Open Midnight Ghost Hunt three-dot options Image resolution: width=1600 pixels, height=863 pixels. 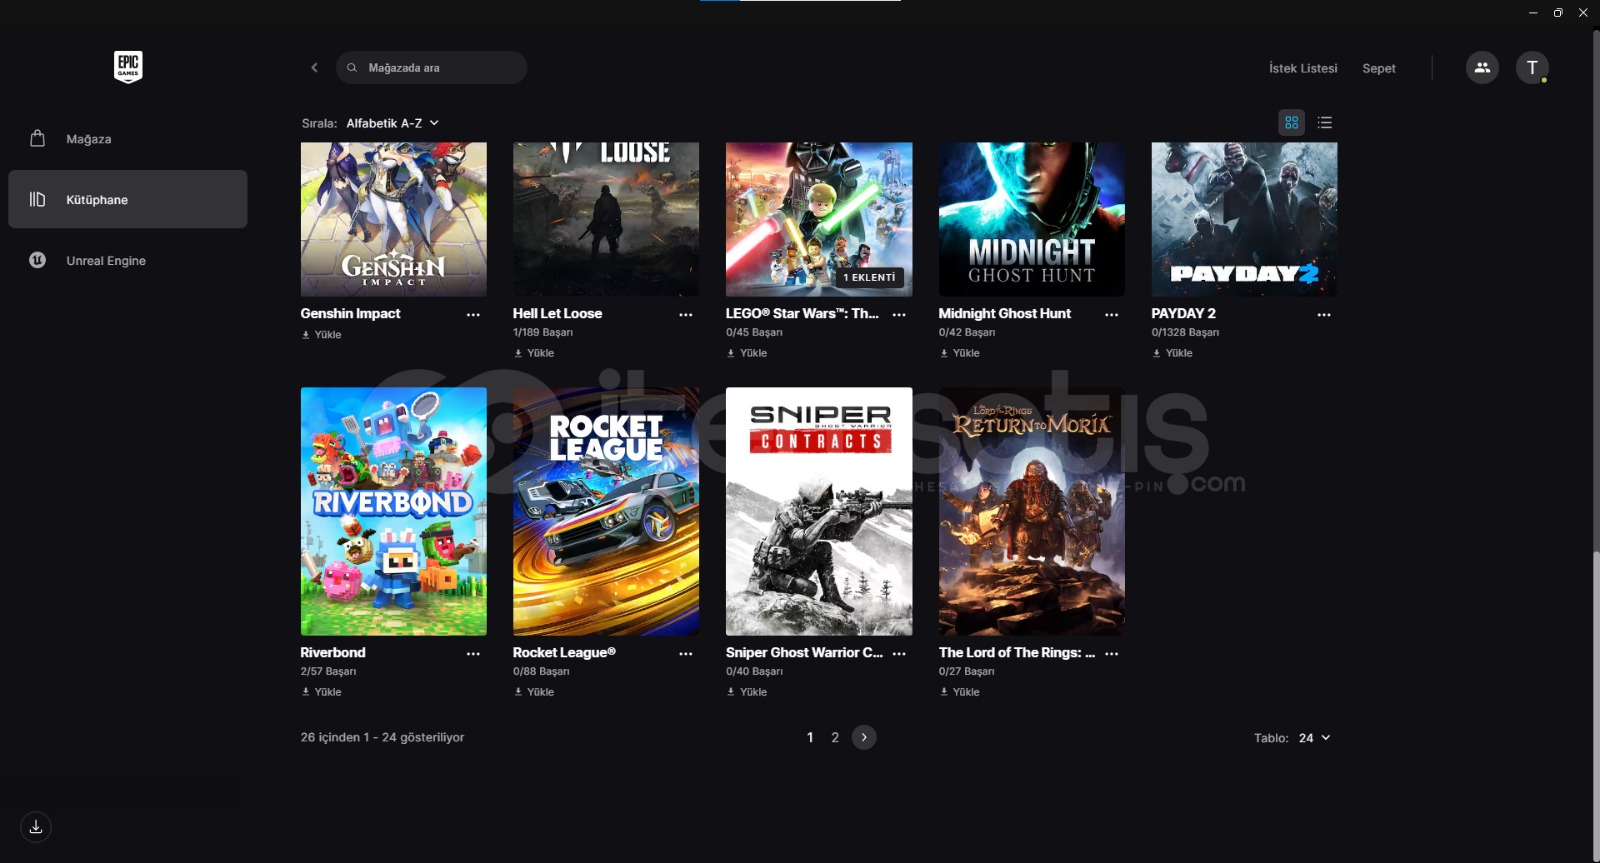(1111, 314)
